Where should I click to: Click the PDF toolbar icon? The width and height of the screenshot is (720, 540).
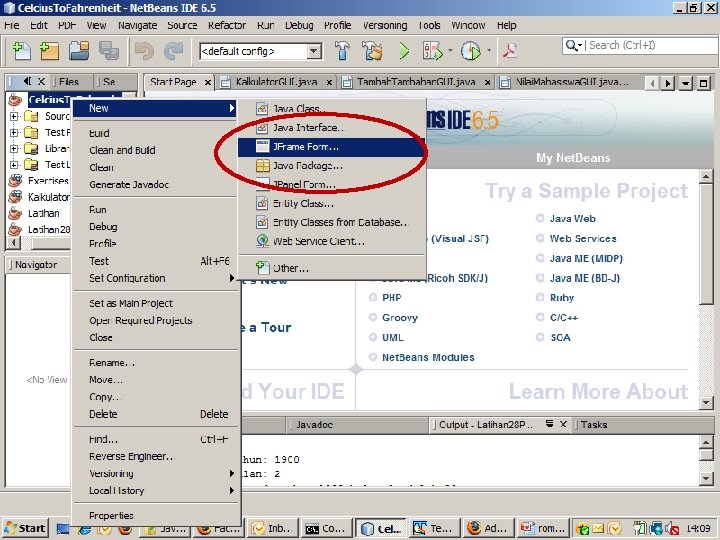point(509,51)
